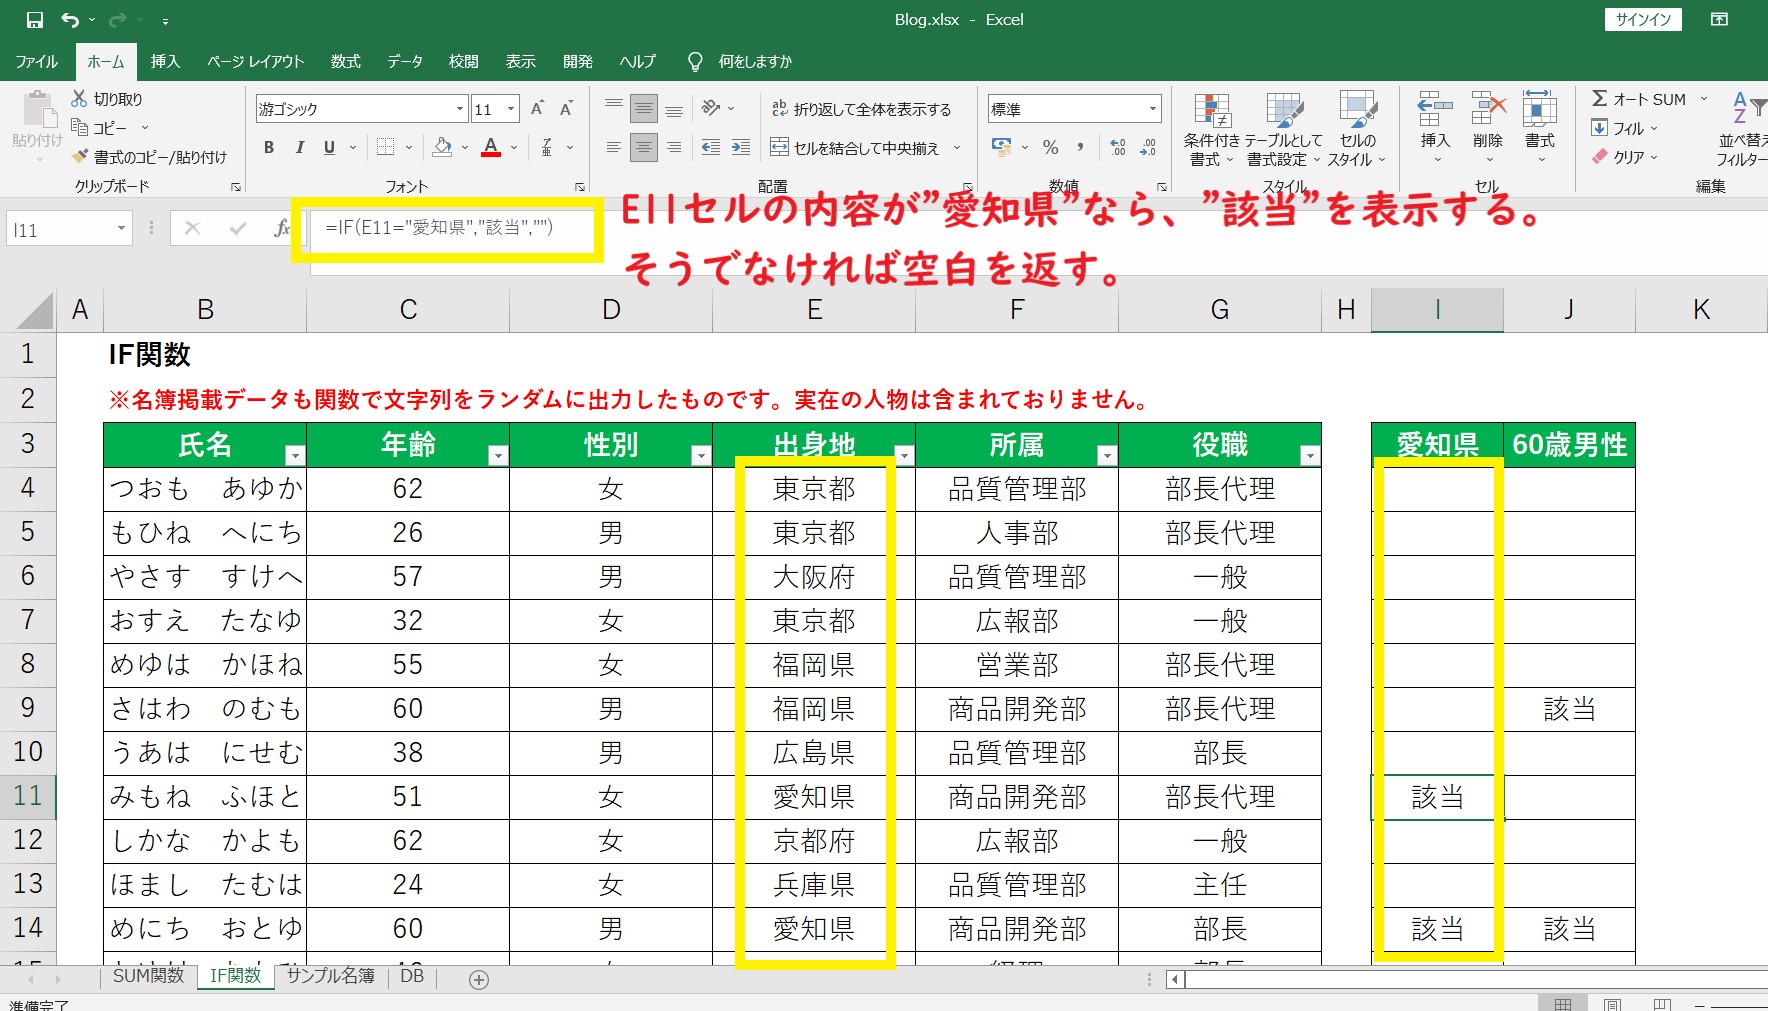Click the クリア clear button
The width and height of the screenshot is (1768, 1011).
(x=1625, y=157)
